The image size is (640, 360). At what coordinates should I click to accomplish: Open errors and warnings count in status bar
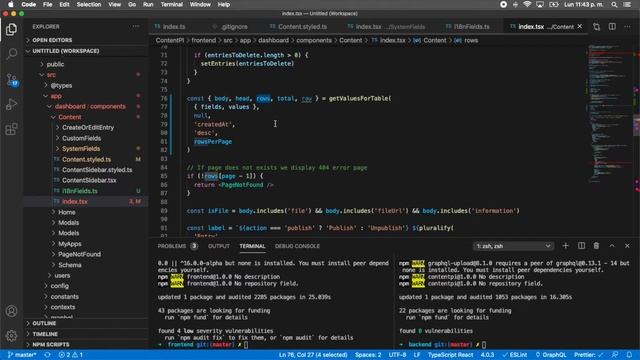pos(71,355)
